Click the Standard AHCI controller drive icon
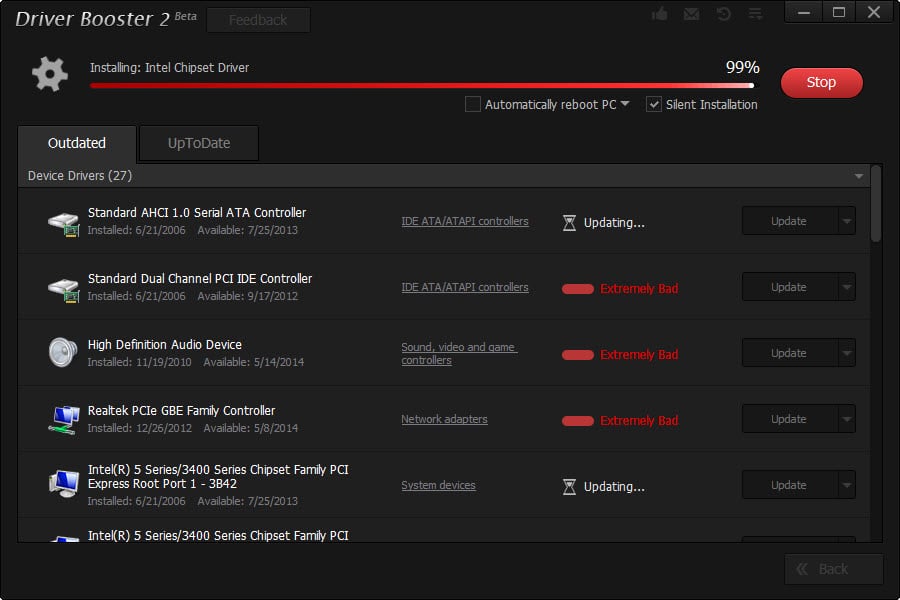The image size is (900, 600). [63, 222]
